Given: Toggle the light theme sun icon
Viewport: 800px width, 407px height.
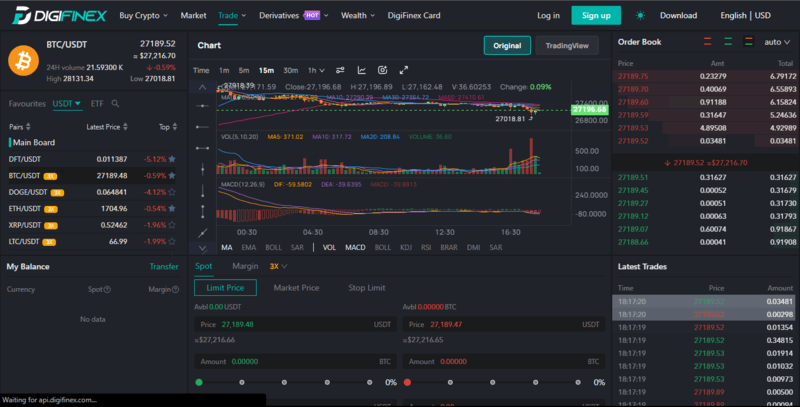Looking at the screenshot, I should 640,15.
